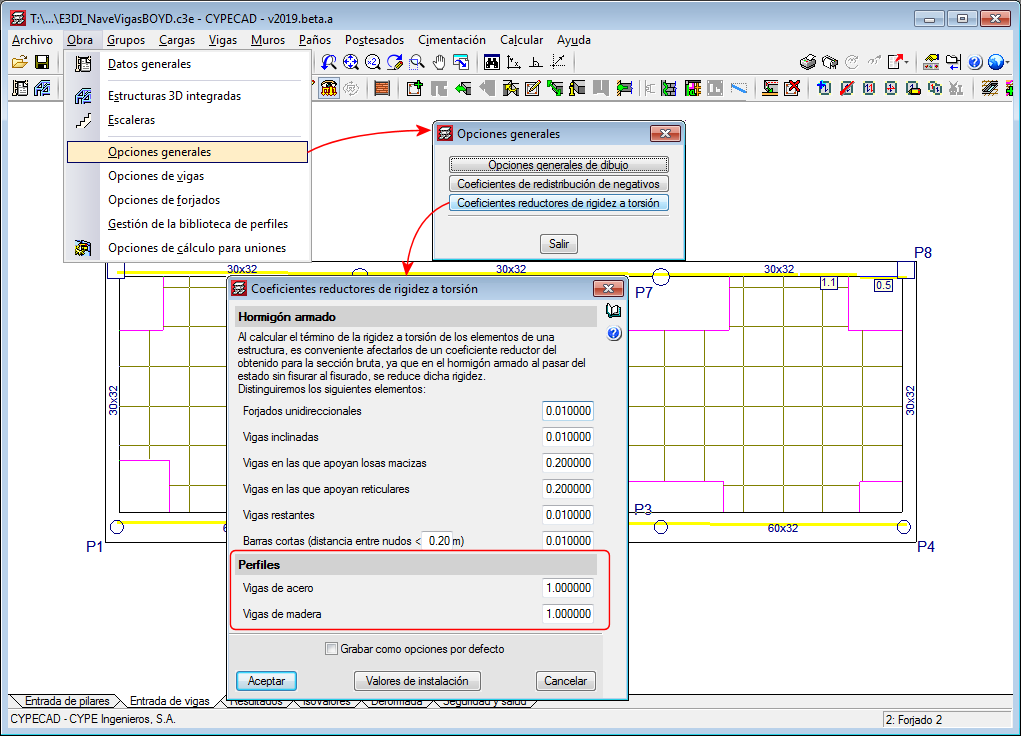Click the configuration icon with yellow hand
Screen dimensions: 1021x736
click(931, 63)
